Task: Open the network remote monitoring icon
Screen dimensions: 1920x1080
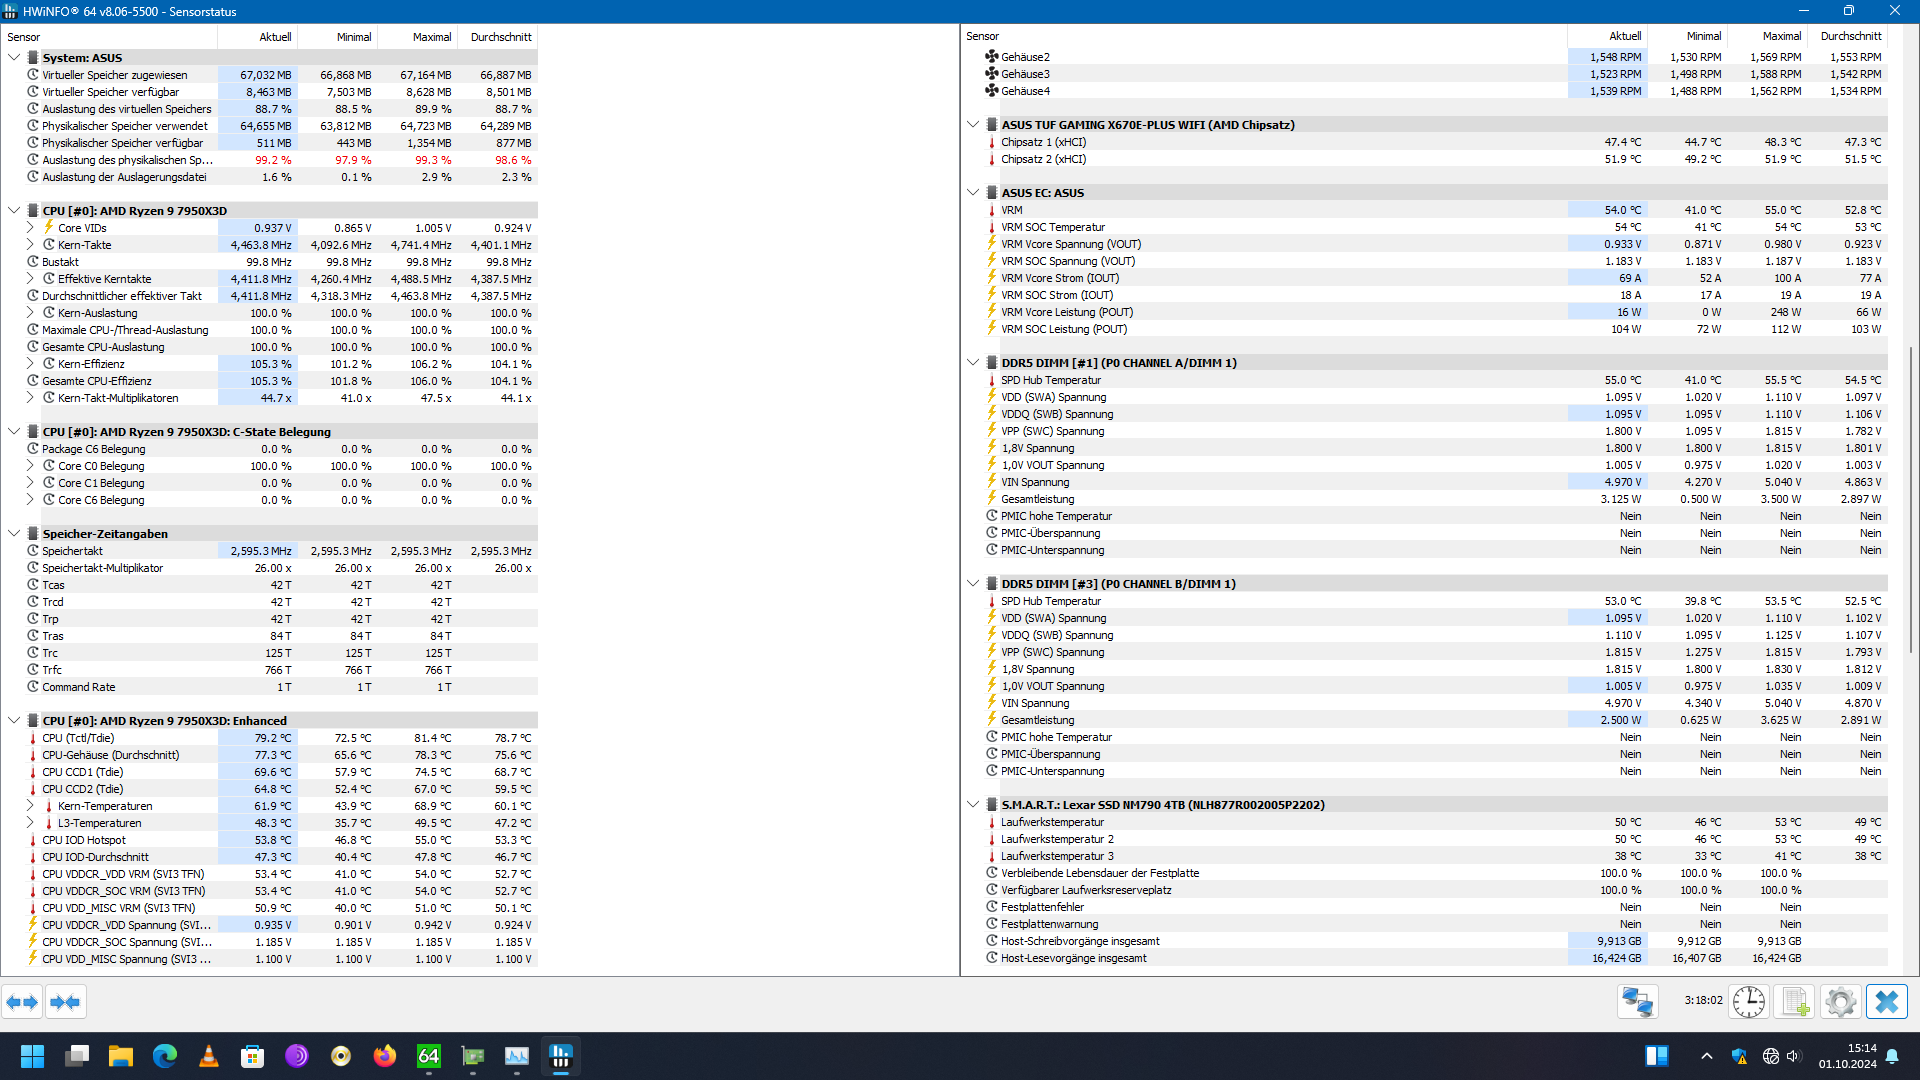Action: coord(1637,1001)
